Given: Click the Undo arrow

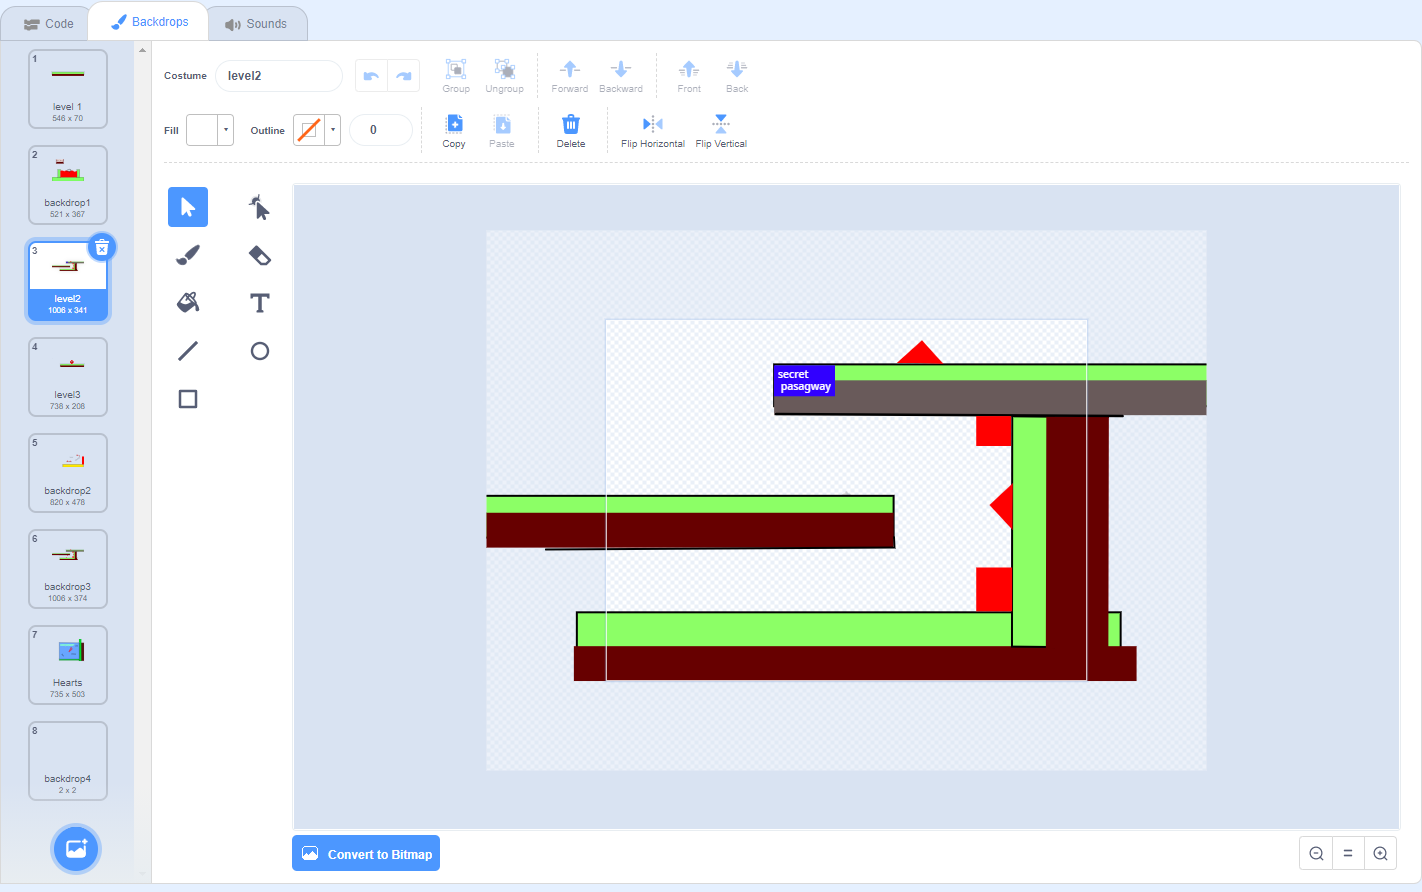Looking at the screenshot, I should click(x=371, y=76).
